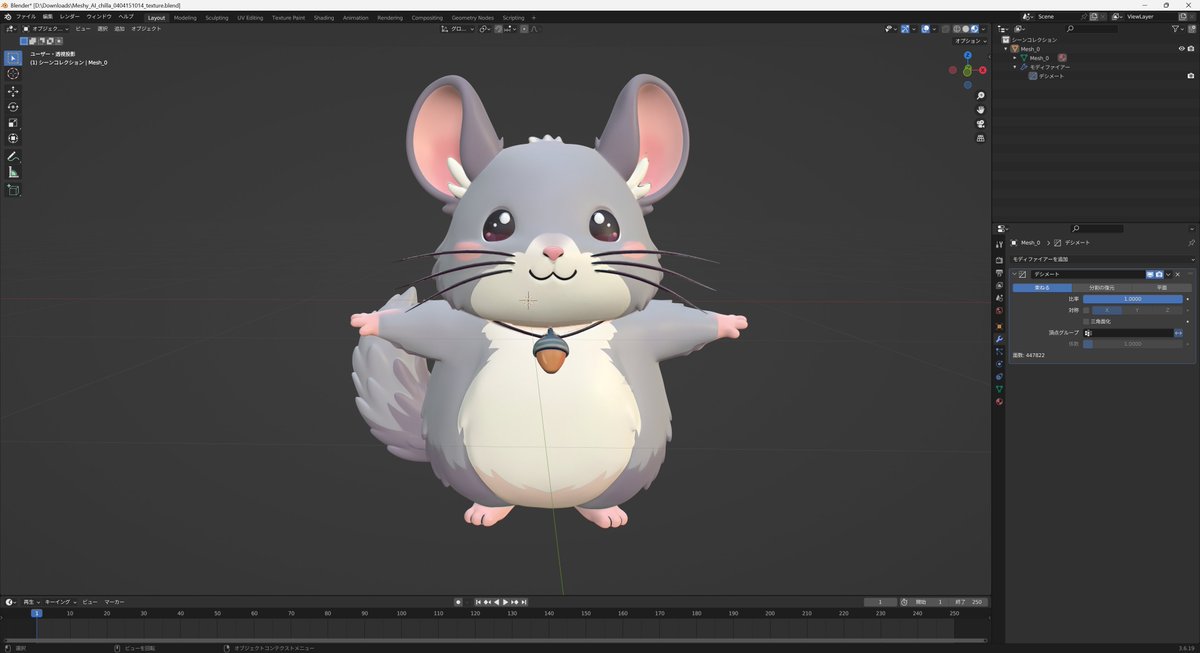
Task: Collapse the モディファイアー tree item
Action: click(x=1014, y=67)
